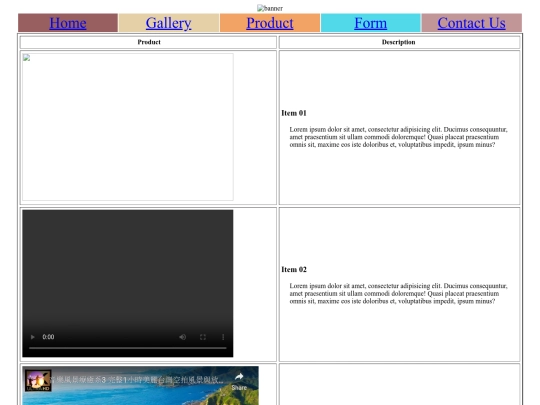
Task: Enter fullscreen on the Item 02 video
Action: point(203,337)
